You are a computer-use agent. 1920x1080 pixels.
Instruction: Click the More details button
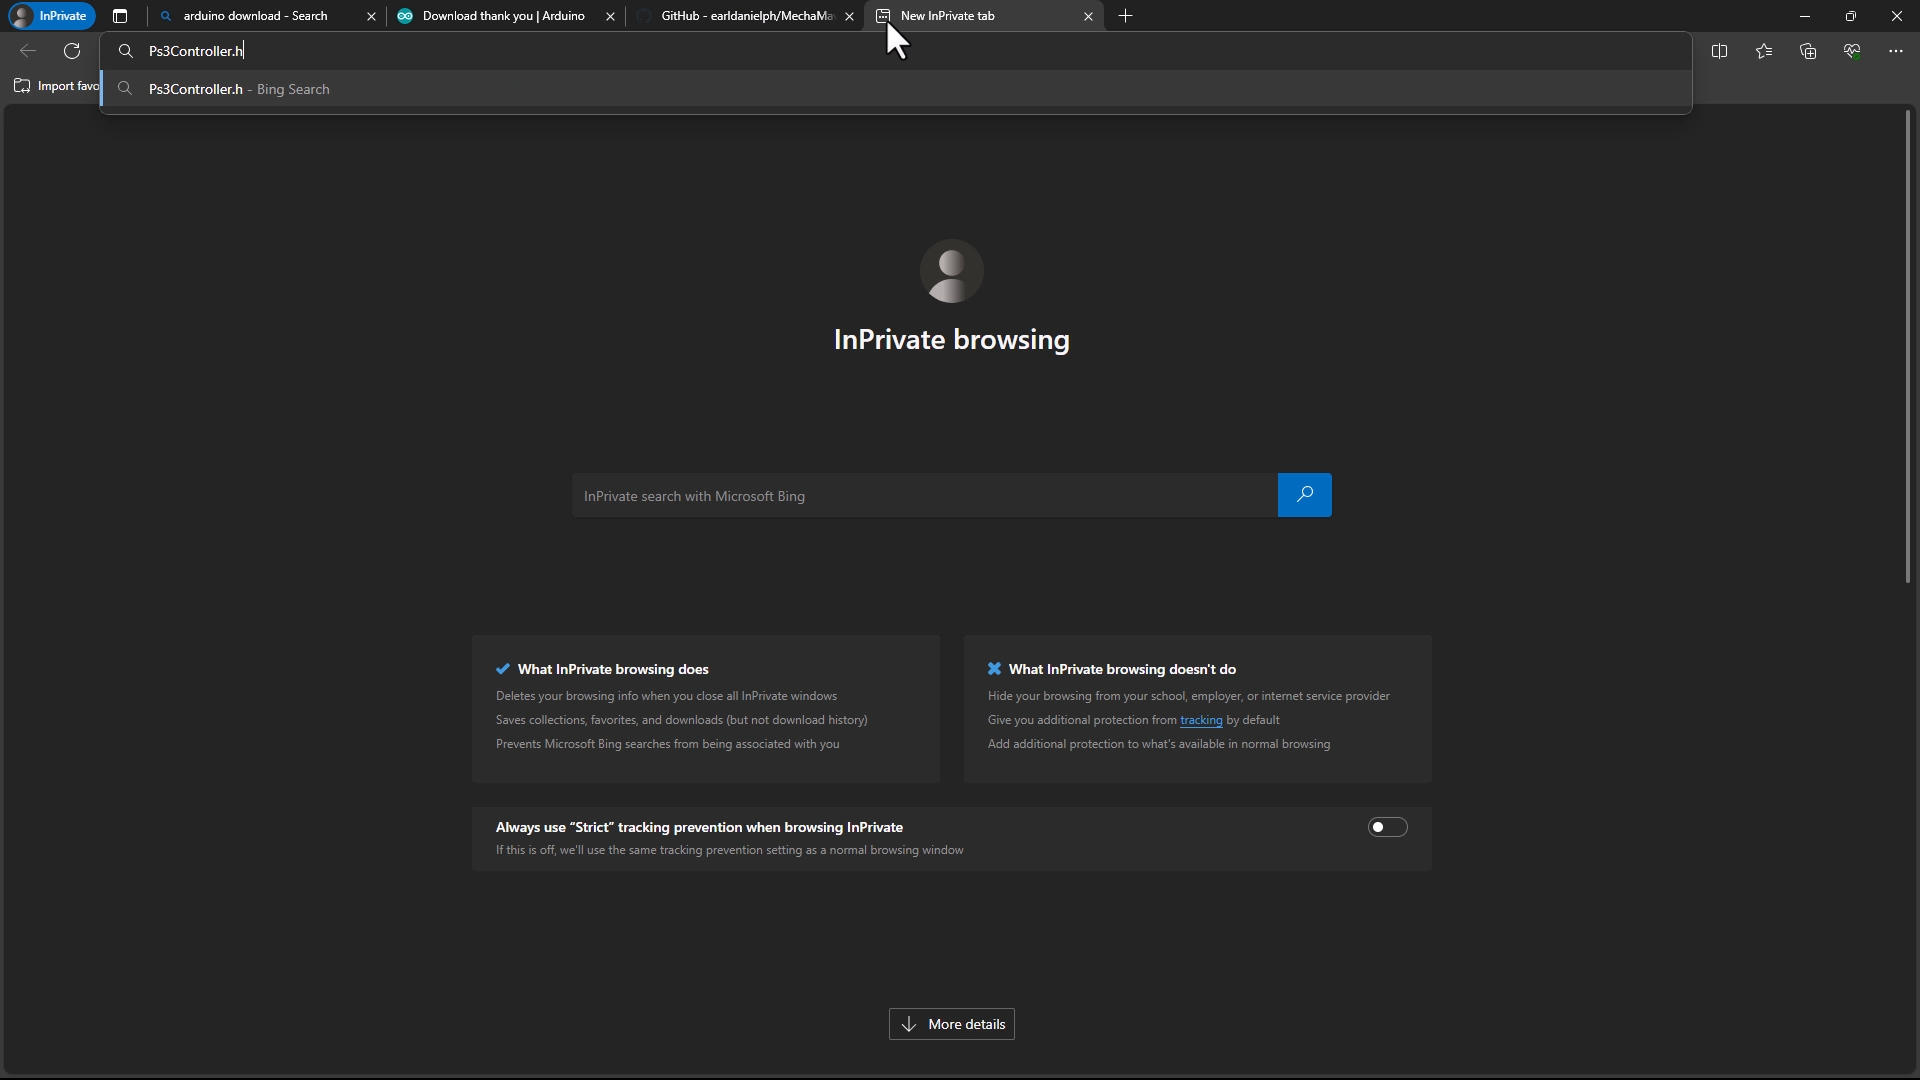point(951,1024)
